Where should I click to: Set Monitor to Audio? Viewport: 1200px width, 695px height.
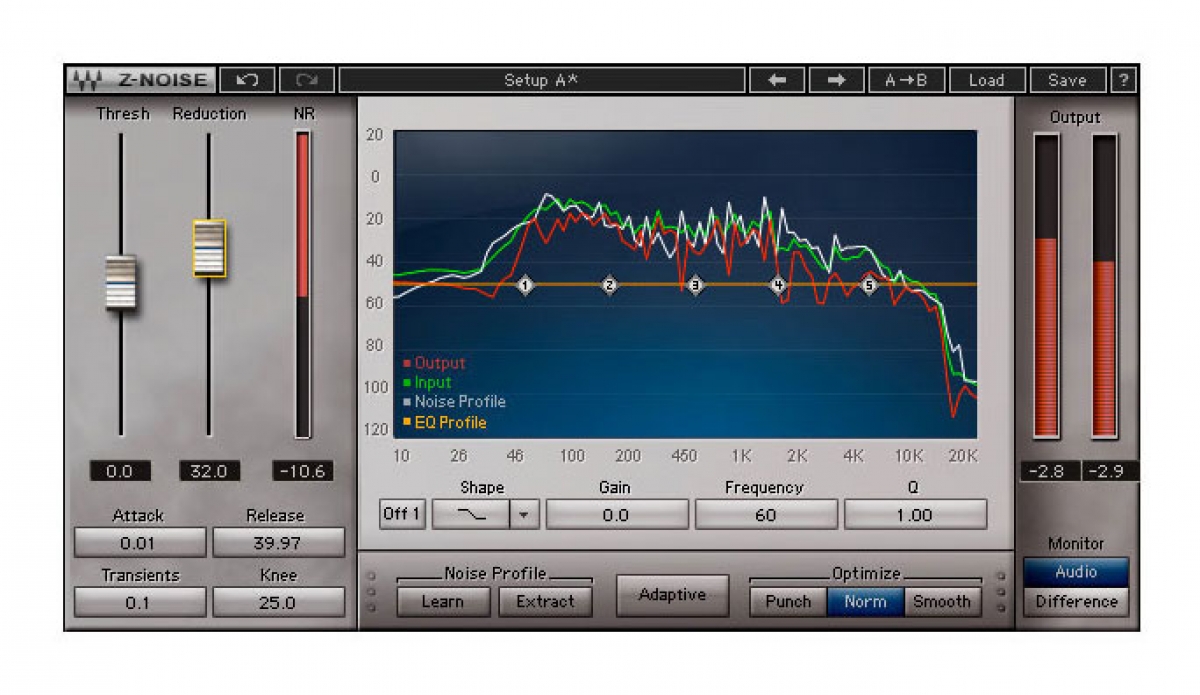pyautogui.click(x=1076, y=572)
